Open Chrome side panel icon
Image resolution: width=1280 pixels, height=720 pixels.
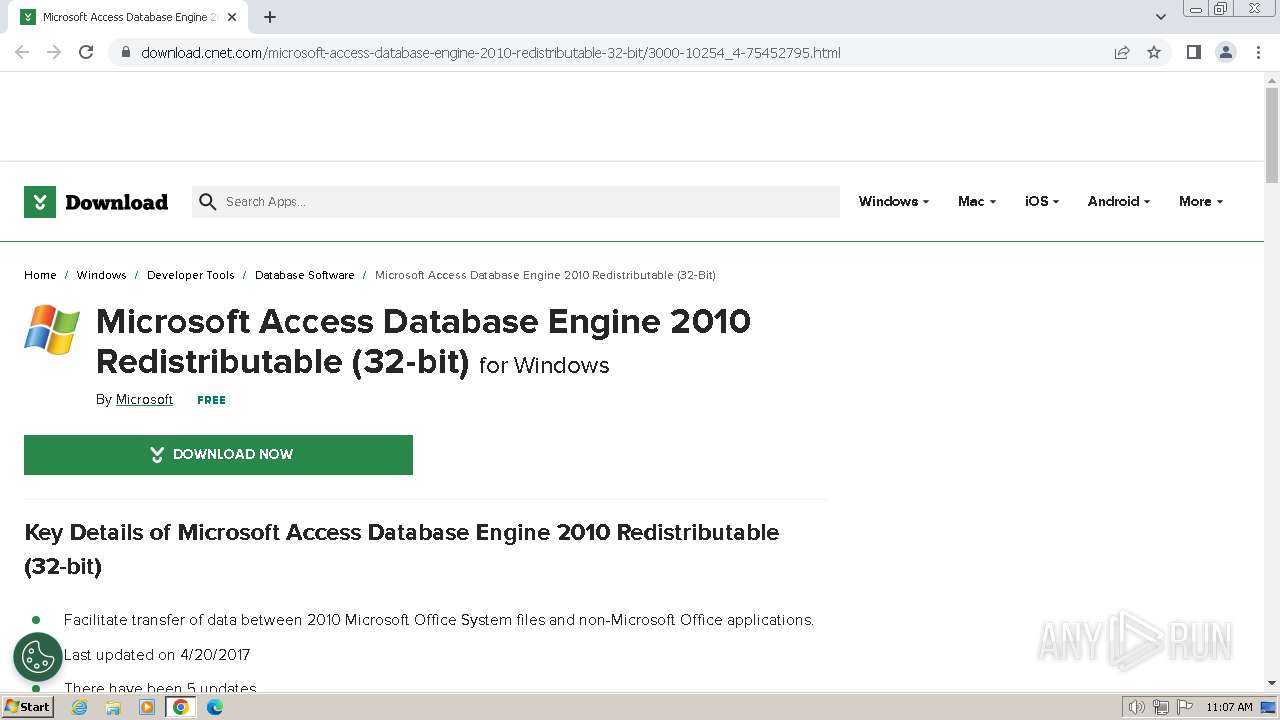tap(1193, 52)
